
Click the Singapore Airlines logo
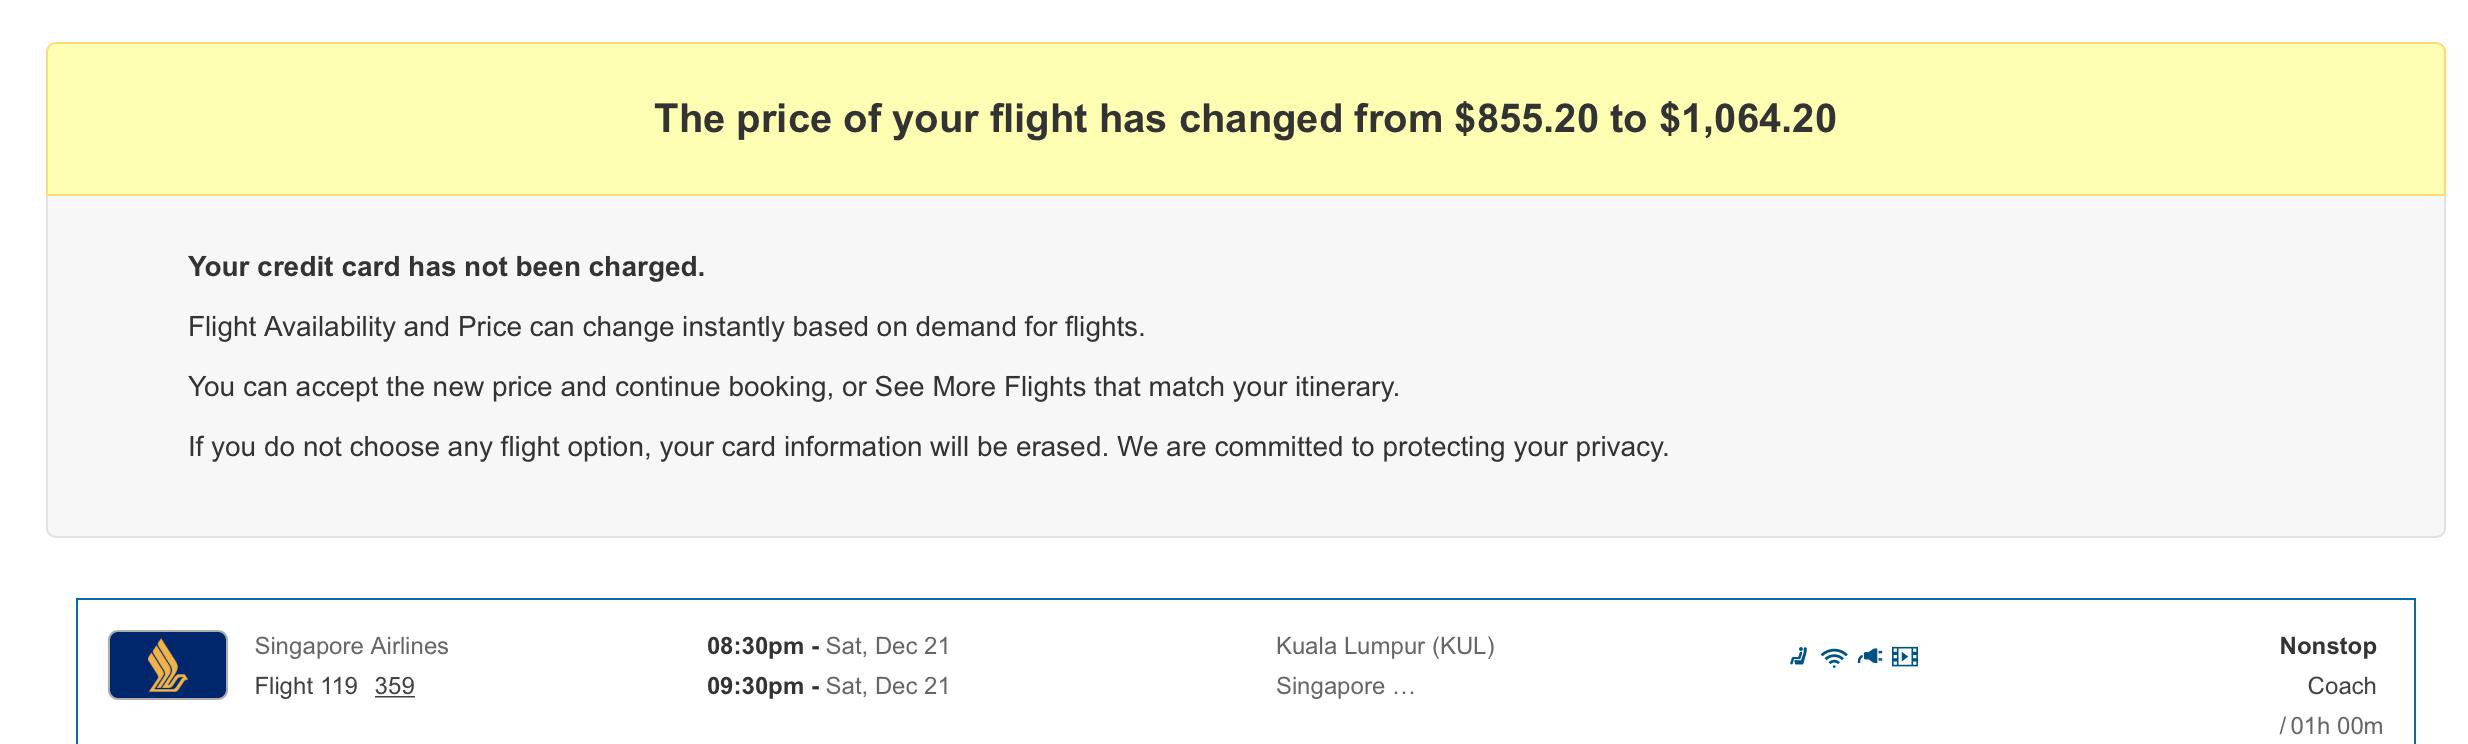[x=168, y=665]
